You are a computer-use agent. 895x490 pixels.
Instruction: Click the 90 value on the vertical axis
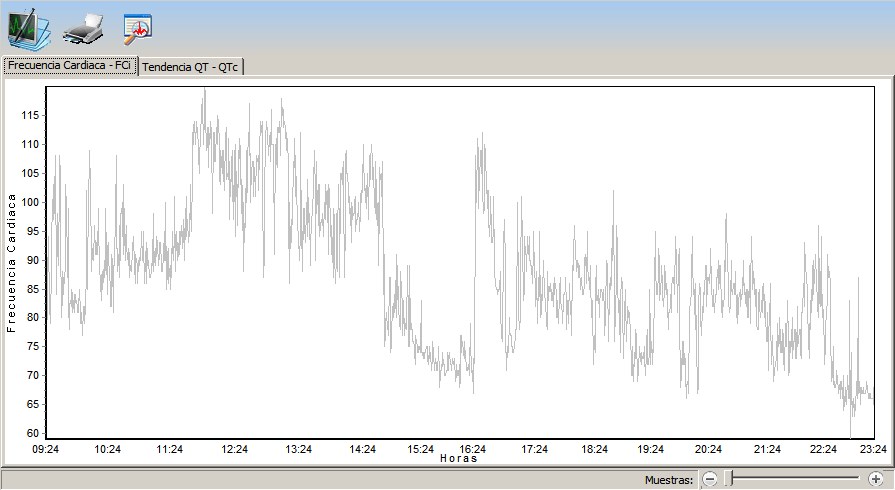click(32, 260)
